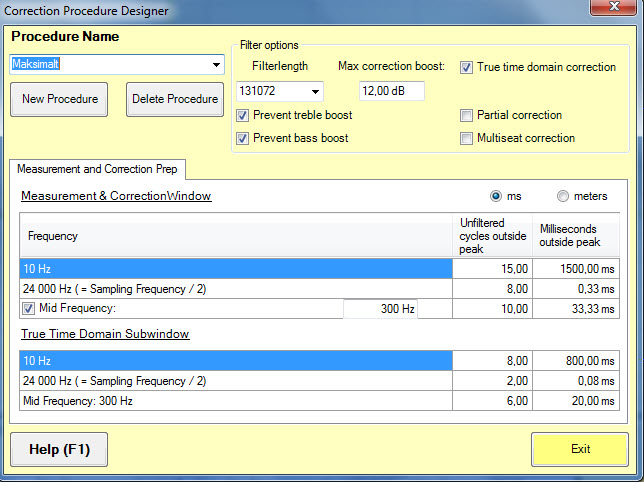The width and height of the screenshot is (644, 482).
Task: Click the 800,00 ms cell
Action: point(576,361)
